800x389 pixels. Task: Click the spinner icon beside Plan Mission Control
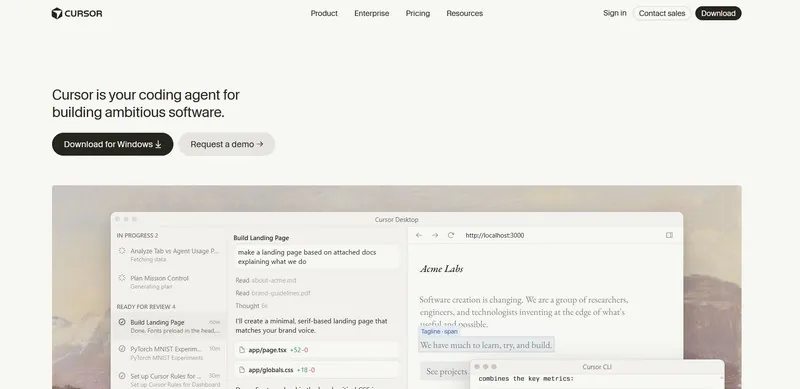coord(122,278)
